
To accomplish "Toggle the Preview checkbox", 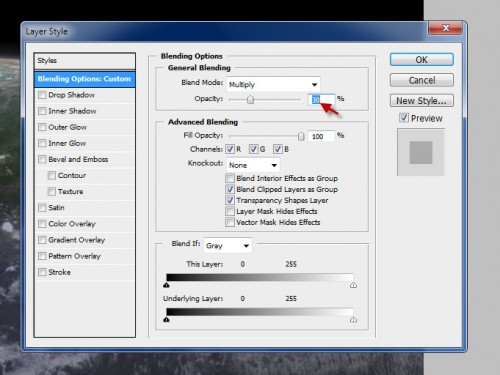I will tap(404, 118).
